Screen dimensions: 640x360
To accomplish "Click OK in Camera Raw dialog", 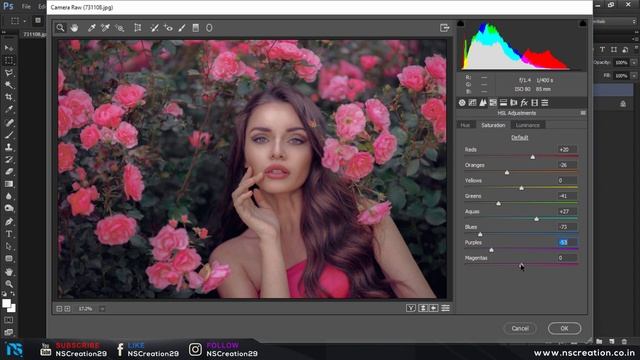I will (564, 328).
